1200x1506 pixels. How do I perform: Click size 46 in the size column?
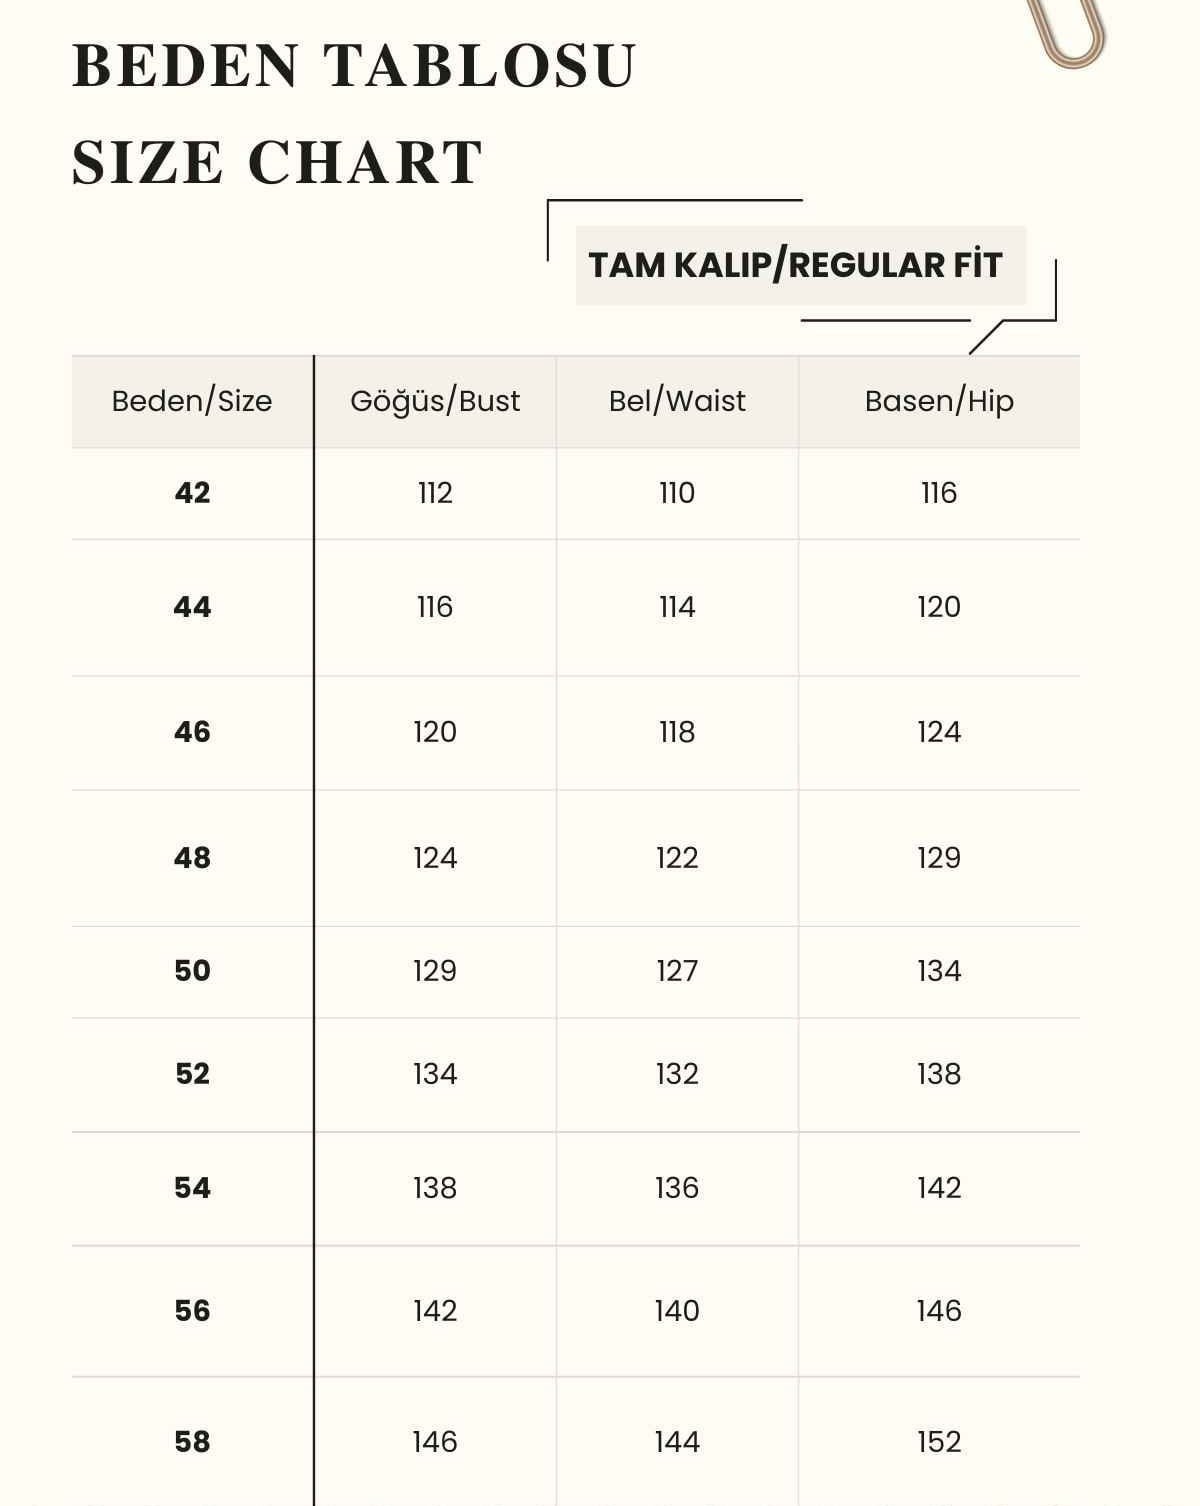click(x=192, y=732)
